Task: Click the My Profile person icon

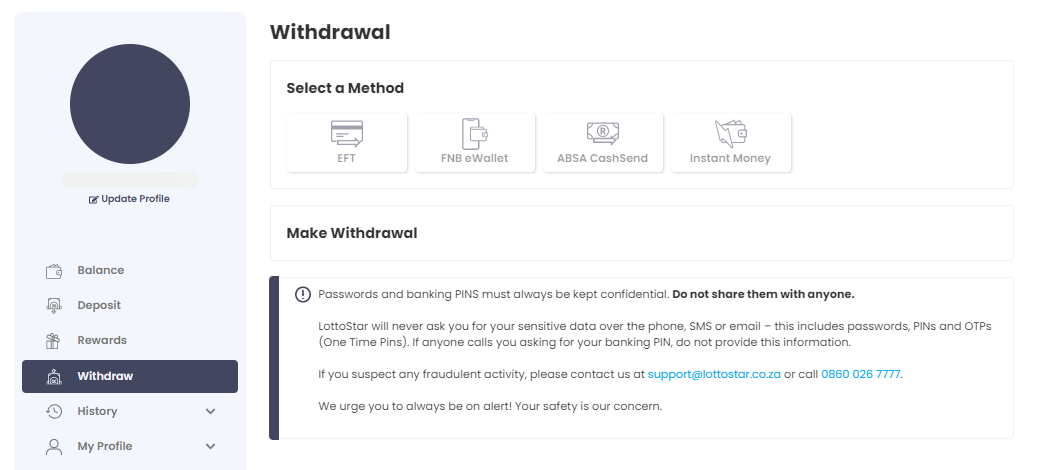Action: click(x=54, y=446)
